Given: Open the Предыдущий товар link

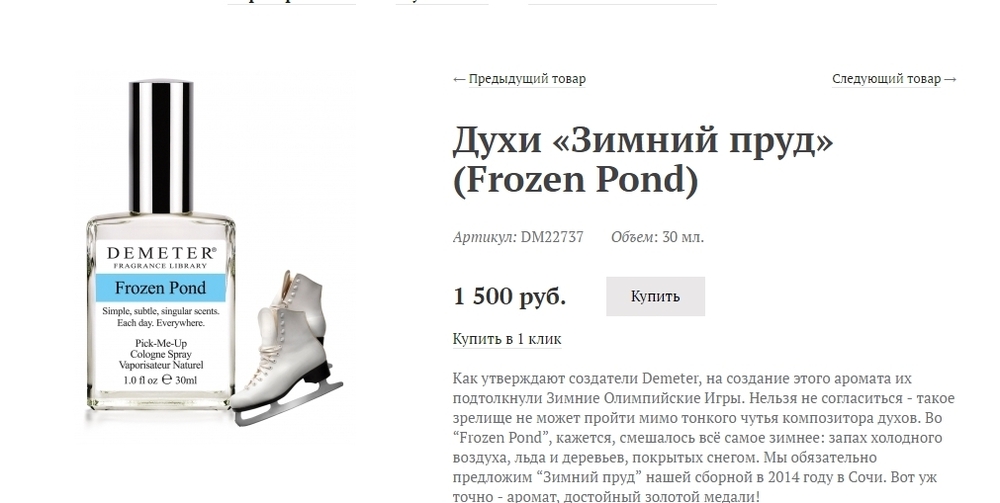Looking at the screenshot, I should tap(527, 79).
